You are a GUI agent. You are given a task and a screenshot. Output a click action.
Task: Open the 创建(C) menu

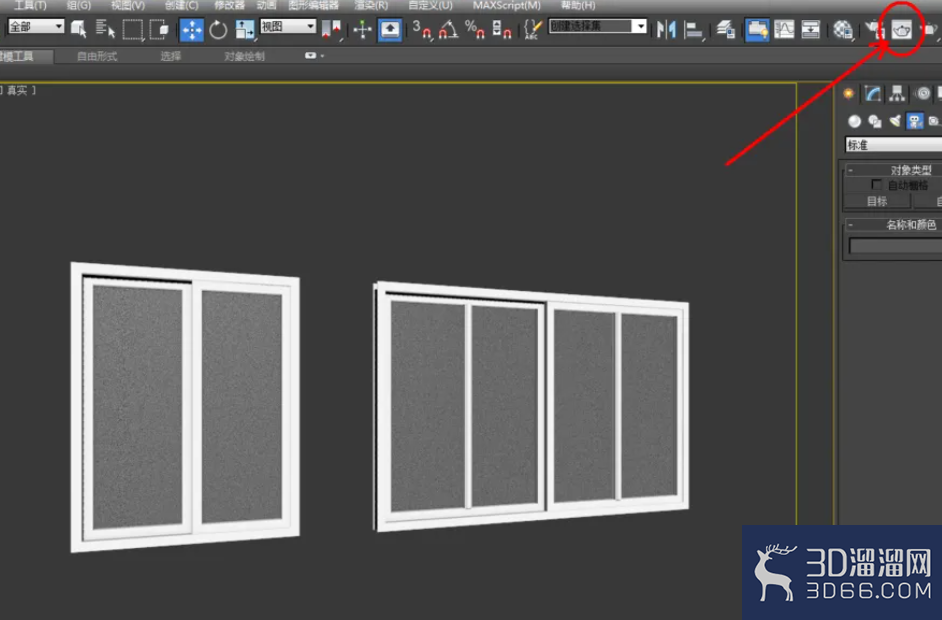tap(181, 5)
